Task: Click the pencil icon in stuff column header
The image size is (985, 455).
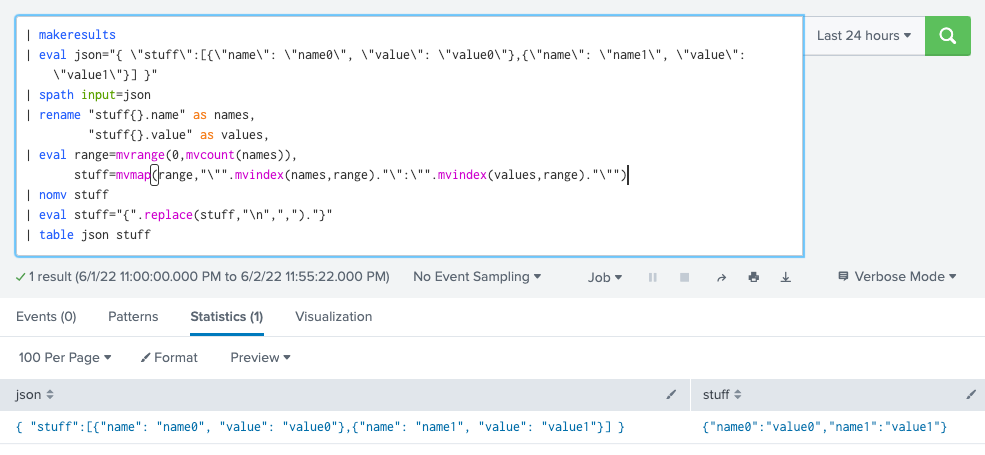Action: 969,396
